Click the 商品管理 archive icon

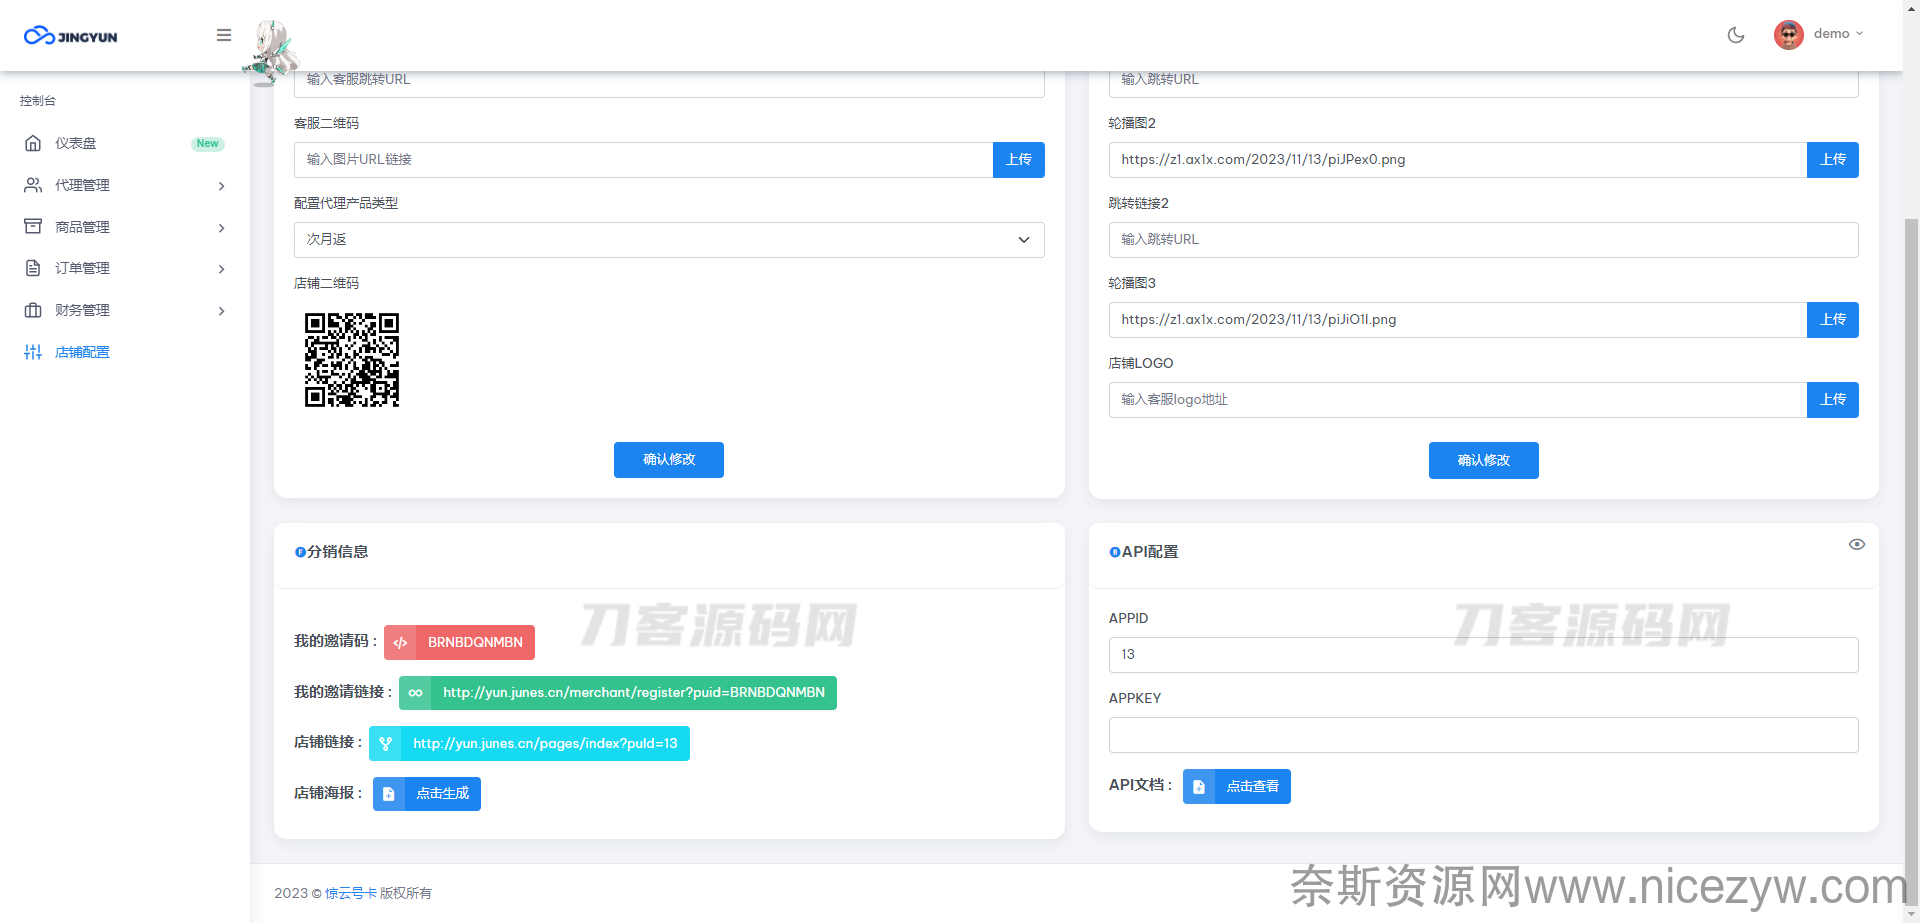point(33,226)
